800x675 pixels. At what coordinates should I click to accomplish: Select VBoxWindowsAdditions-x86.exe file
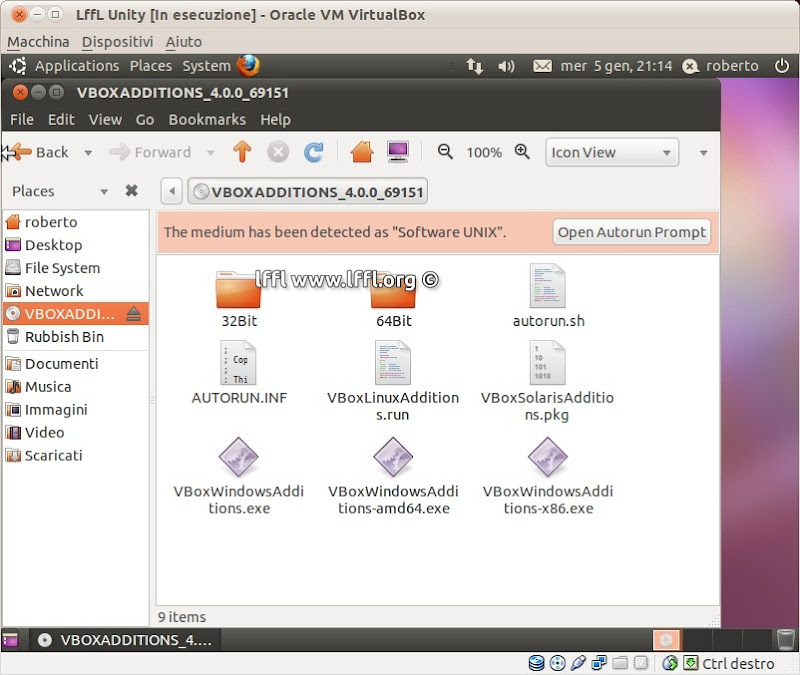click(x=548, y=476)
